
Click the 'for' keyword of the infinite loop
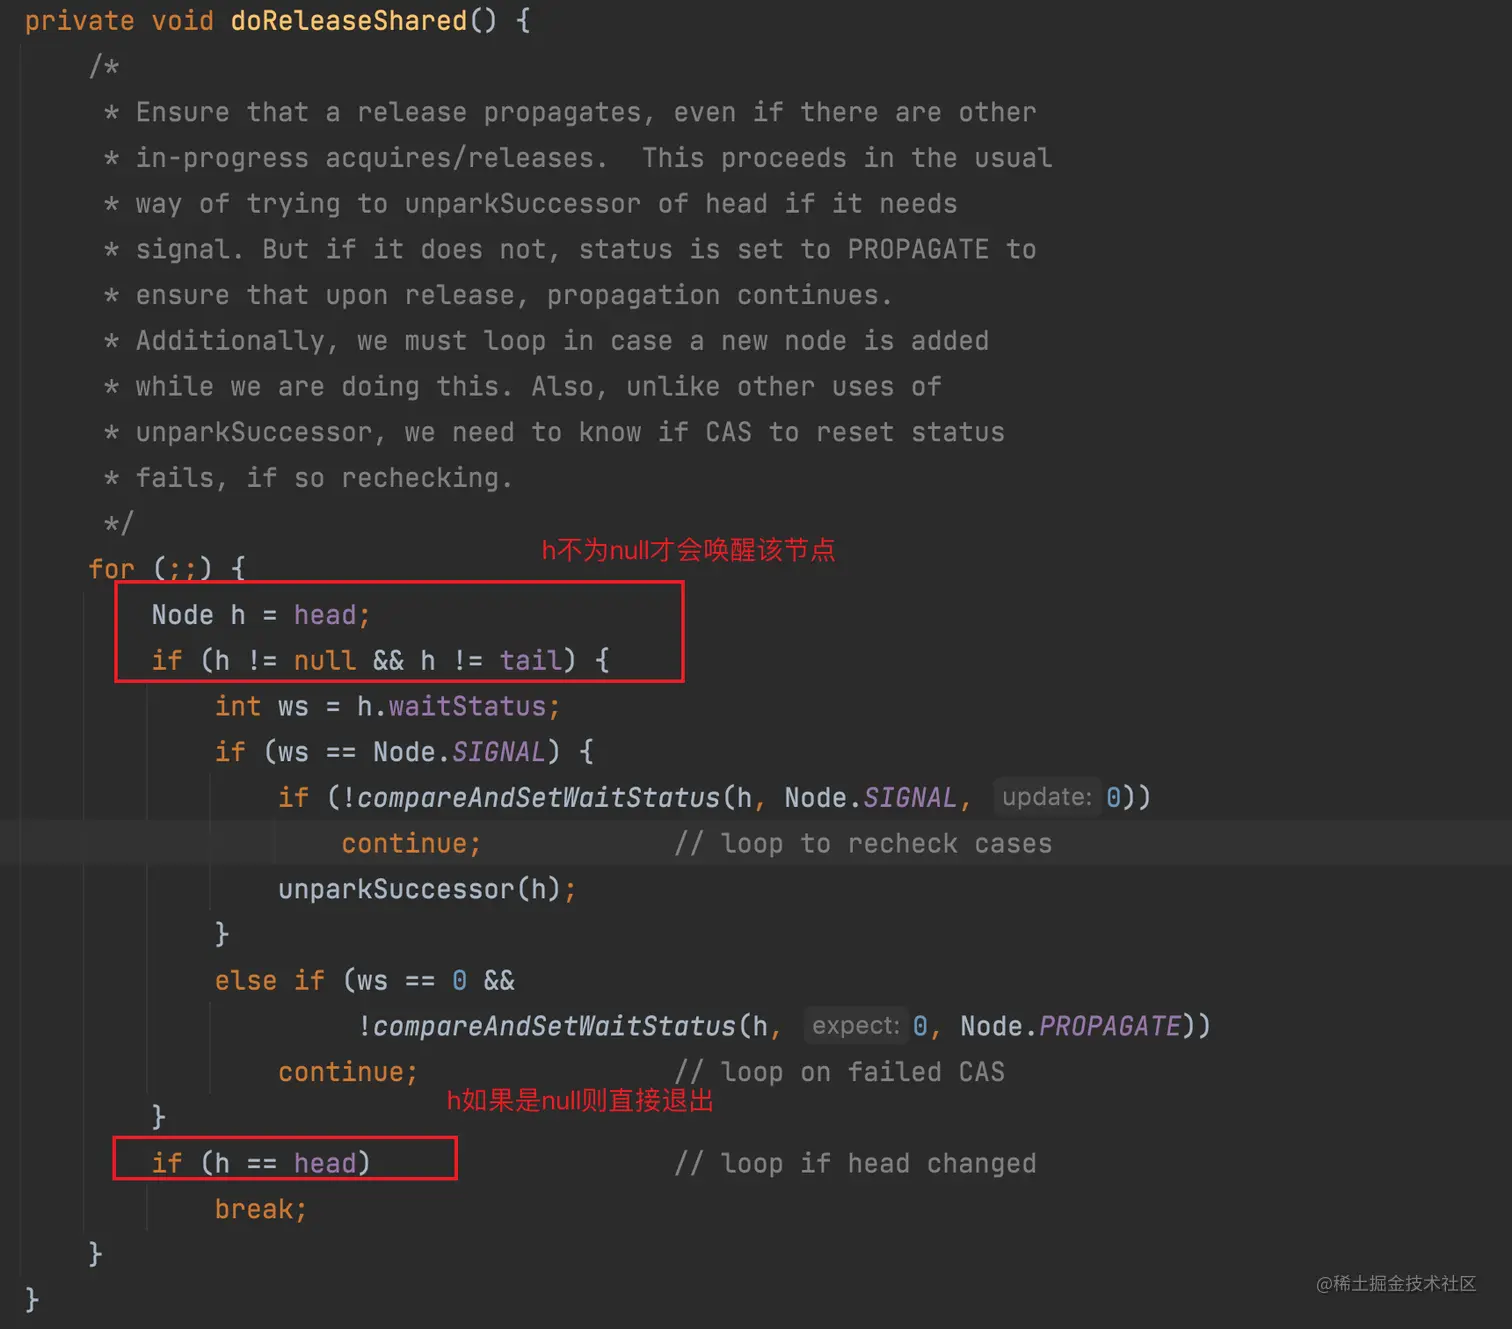[x=111, y=569]
